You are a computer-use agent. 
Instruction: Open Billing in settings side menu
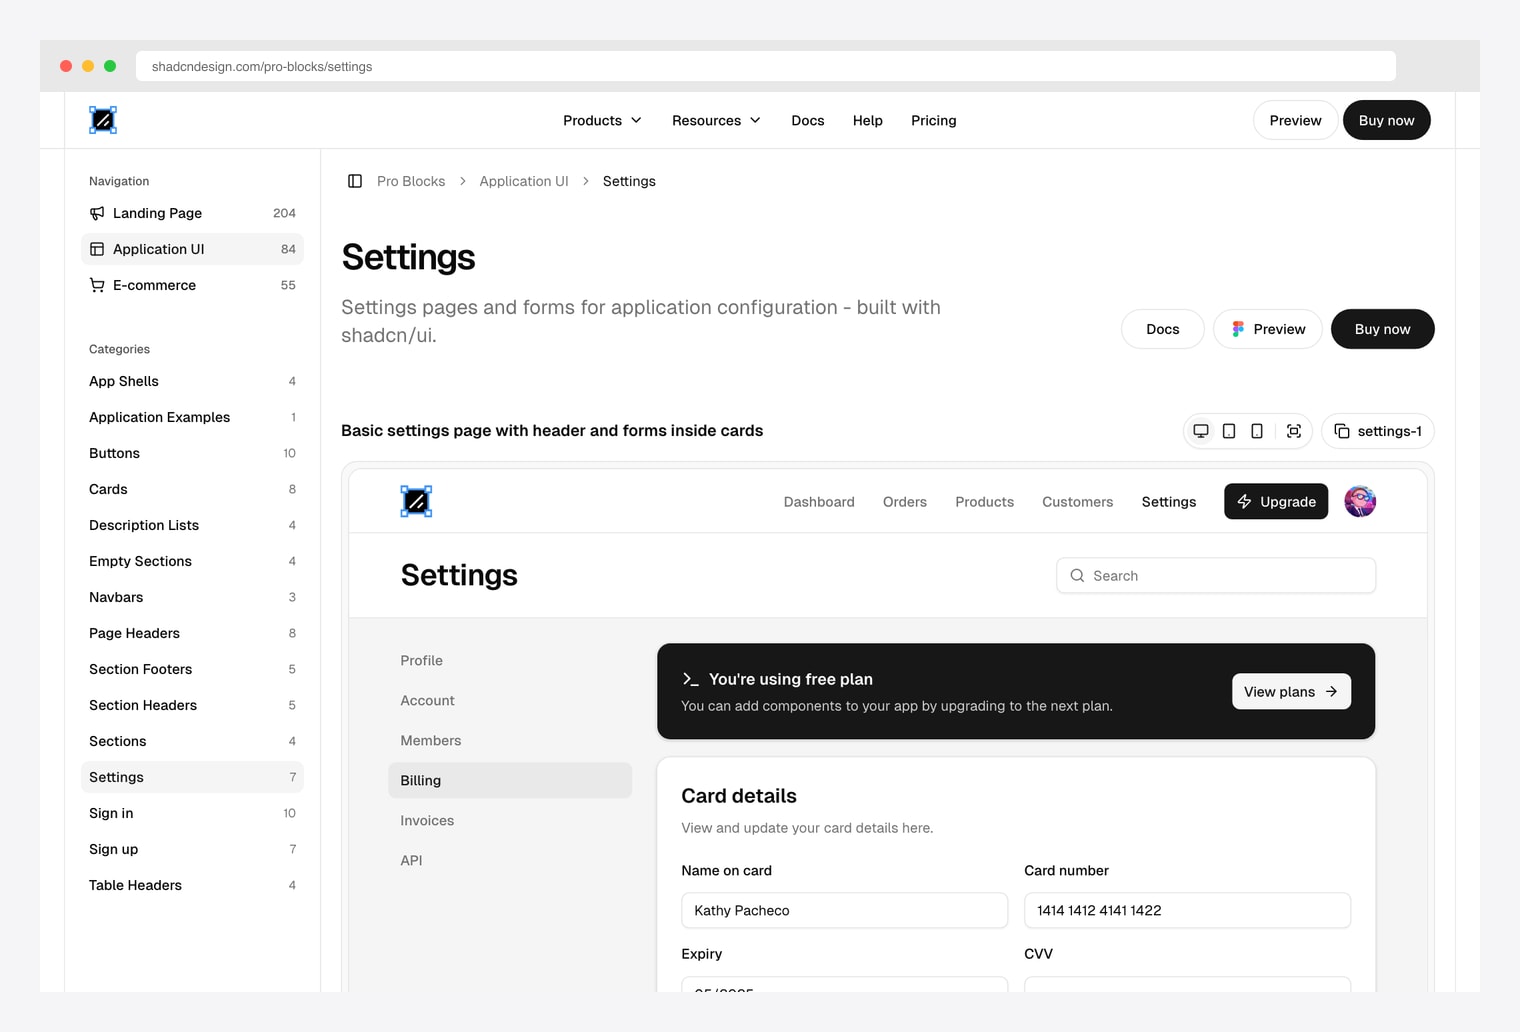tap(510, 780)
